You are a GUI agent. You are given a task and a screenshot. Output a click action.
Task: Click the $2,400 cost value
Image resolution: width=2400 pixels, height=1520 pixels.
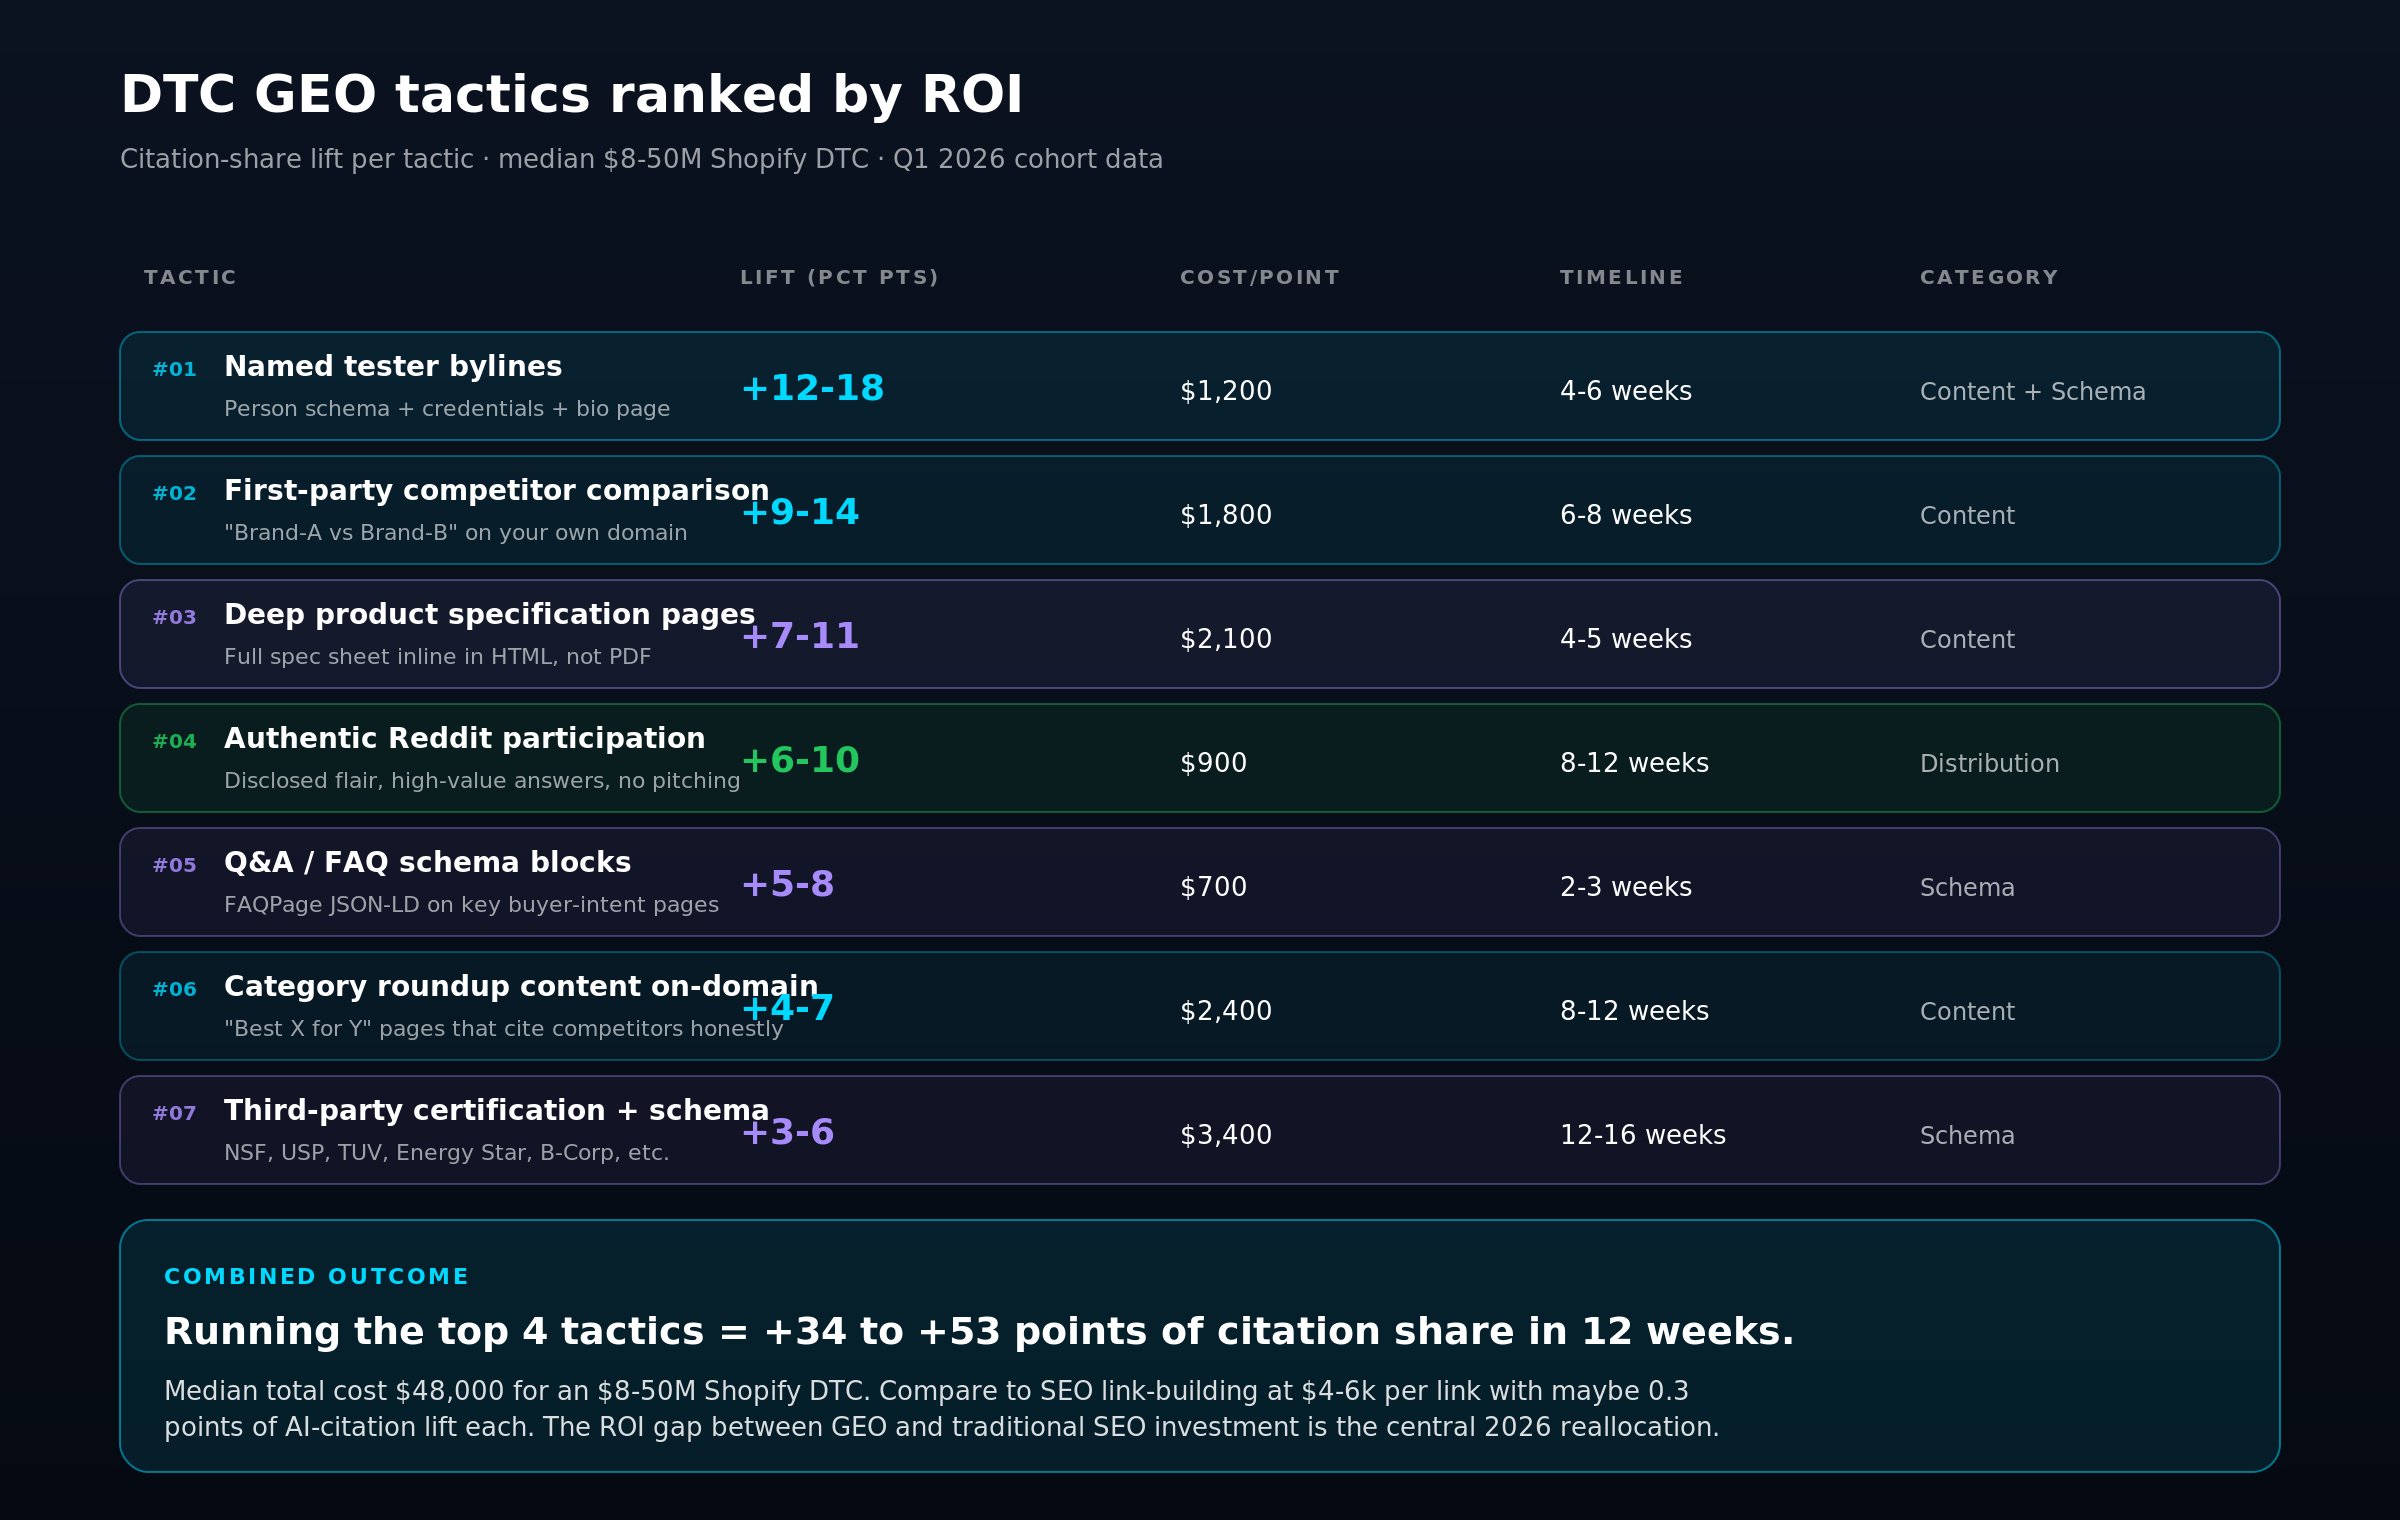coord(1226,1011)
